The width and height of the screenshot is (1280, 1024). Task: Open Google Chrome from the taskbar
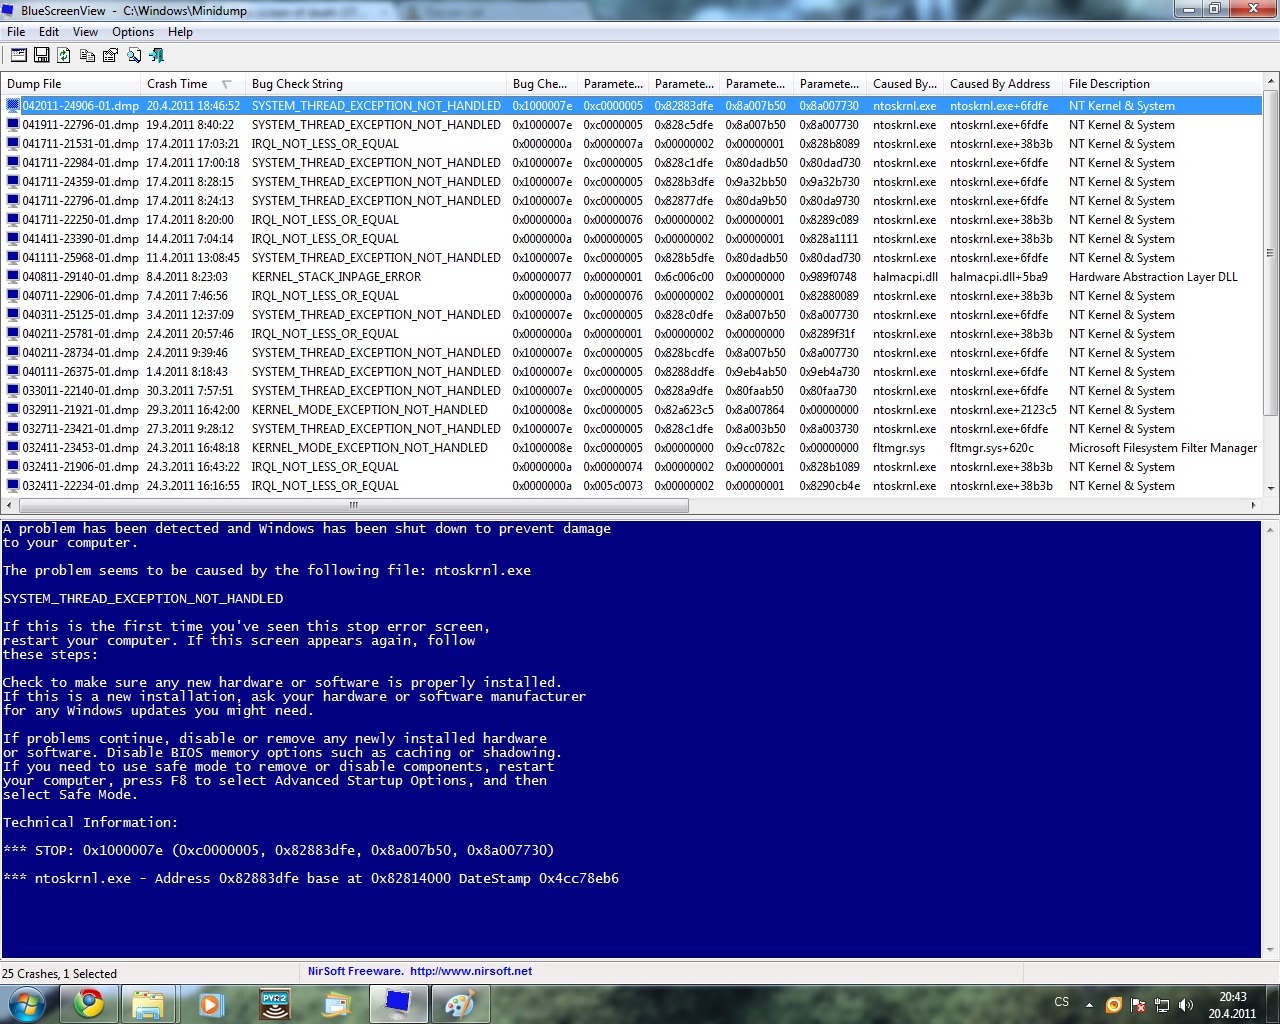90,1004
